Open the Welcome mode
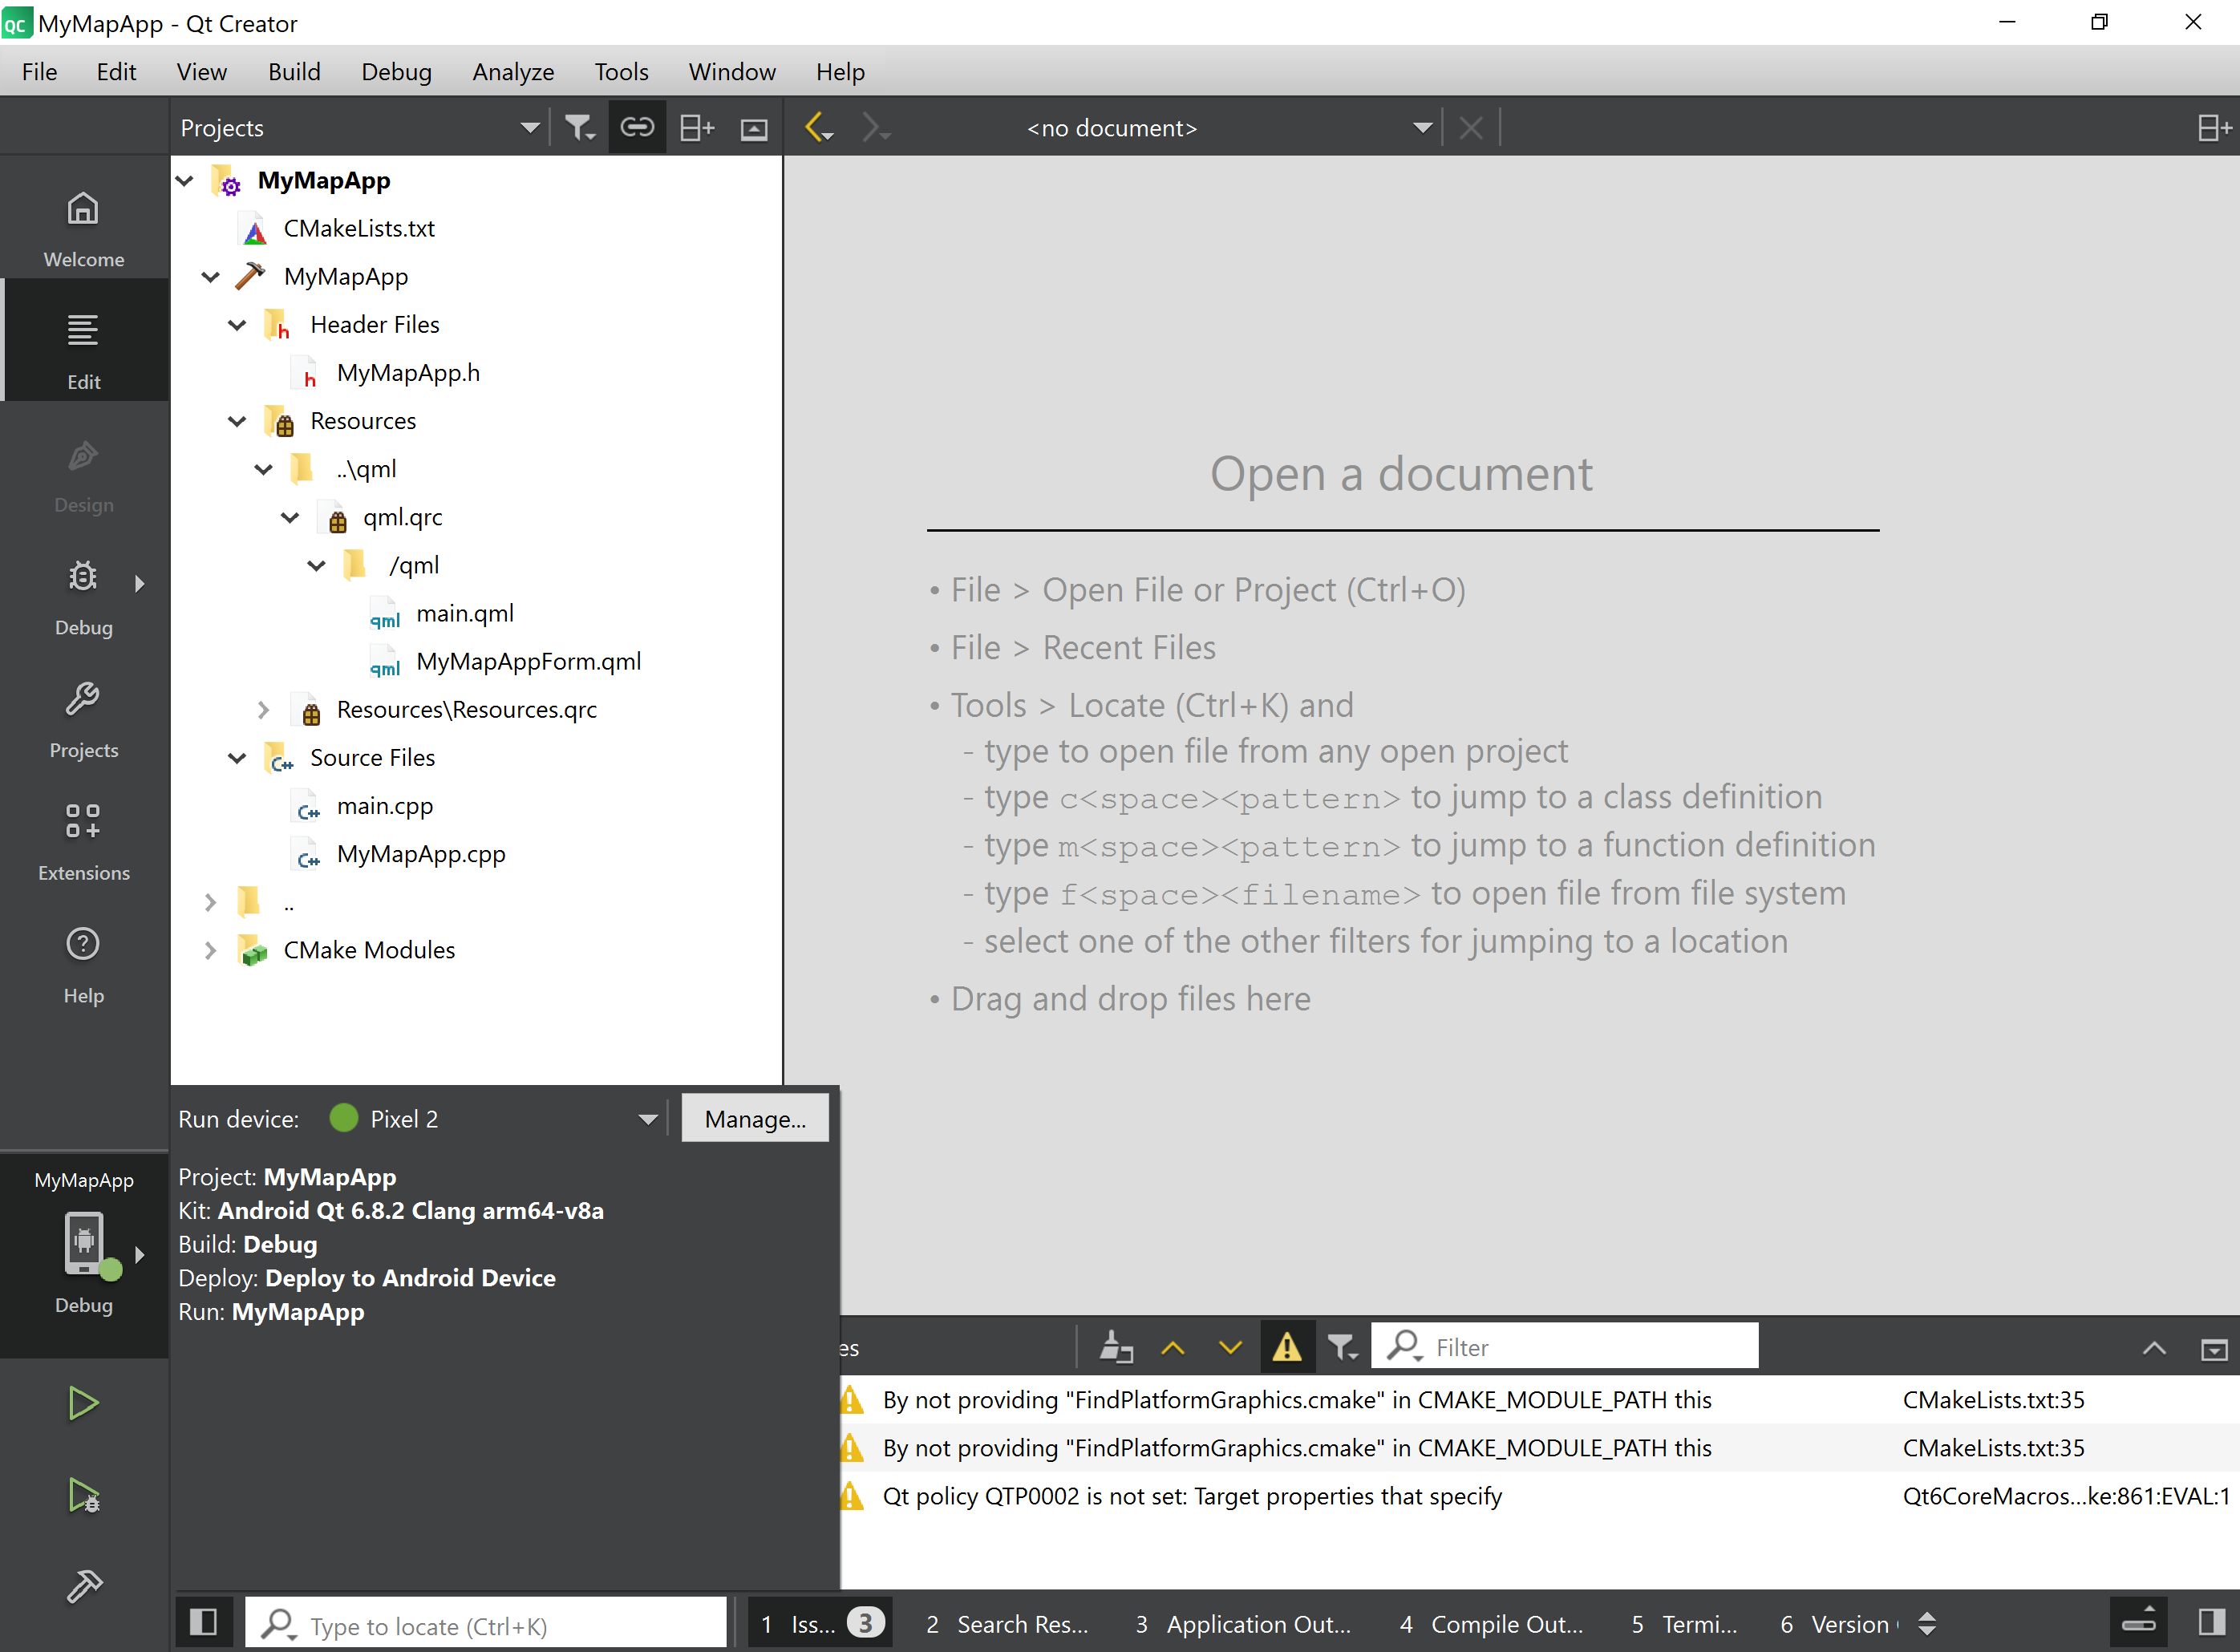Viewport: 2240px width, 1652px height. point(83,229)
